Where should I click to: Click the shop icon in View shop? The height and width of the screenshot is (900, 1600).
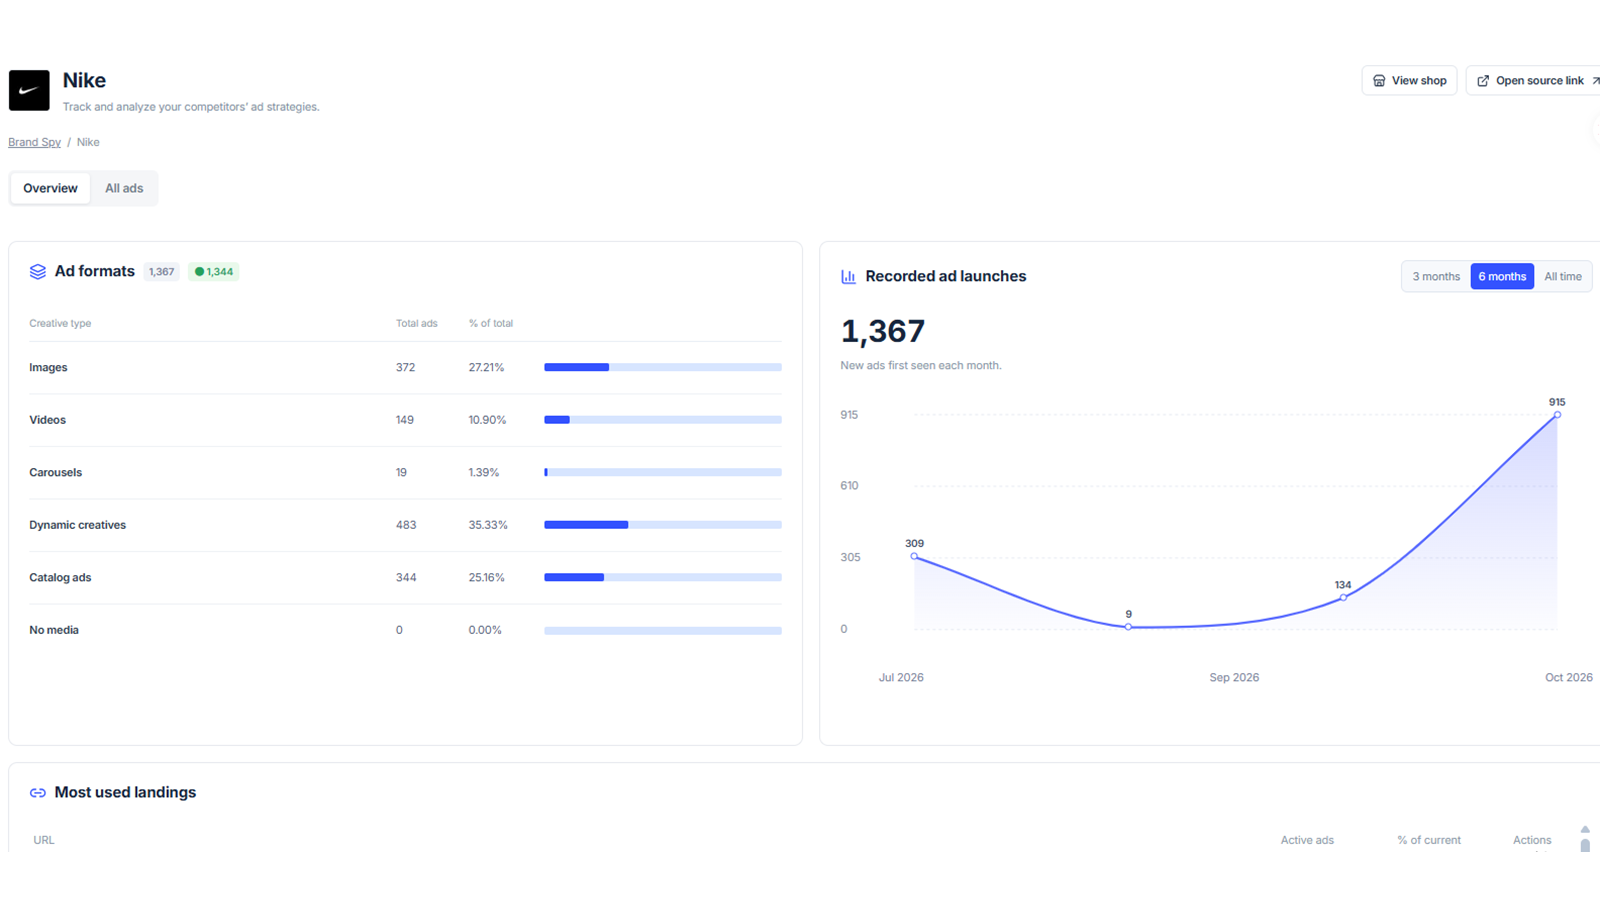1379,81
